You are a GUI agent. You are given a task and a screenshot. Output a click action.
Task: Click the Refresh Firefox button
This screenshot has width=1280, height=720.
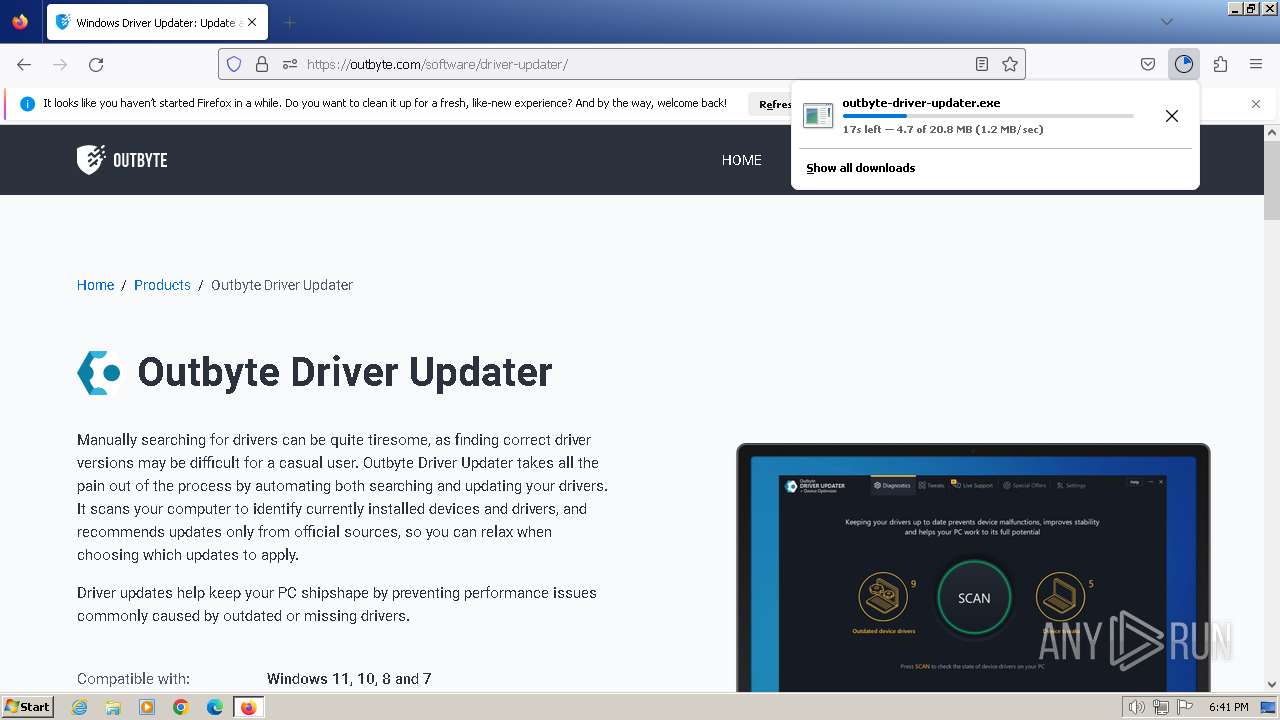pos(770,104)
